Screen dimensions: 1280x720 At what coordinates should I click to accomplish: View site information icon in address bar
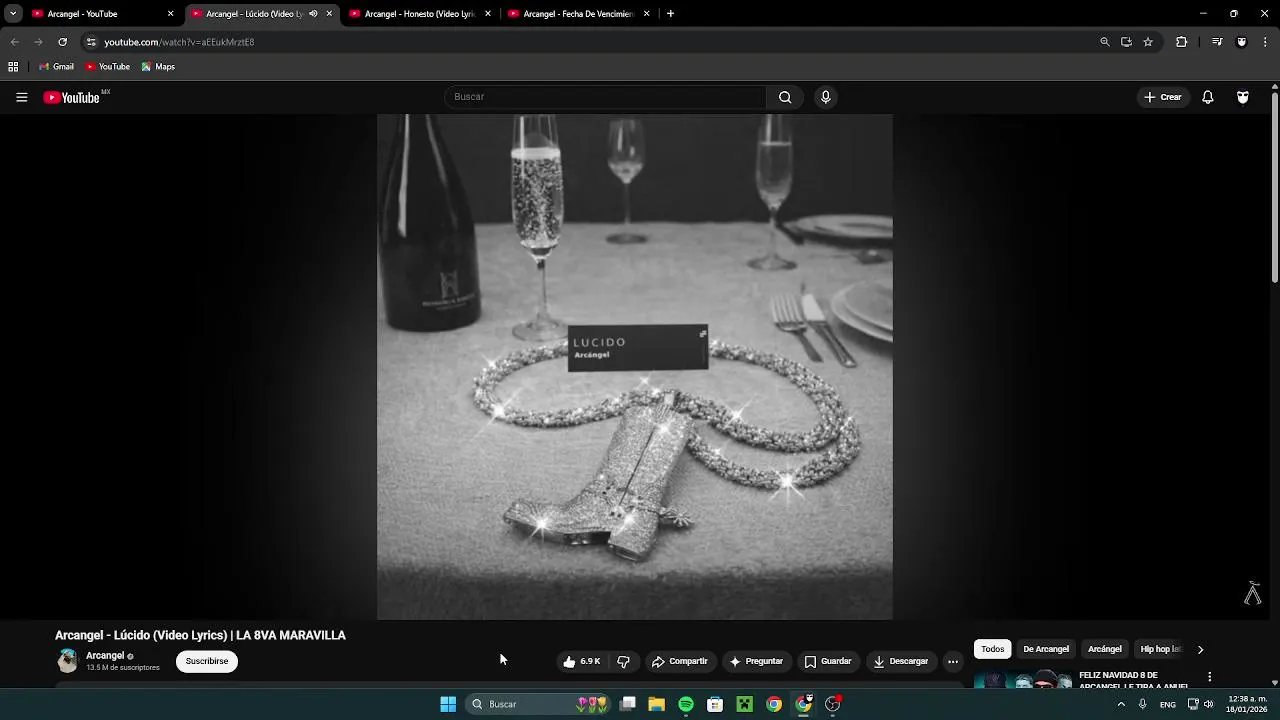point(91,42)
